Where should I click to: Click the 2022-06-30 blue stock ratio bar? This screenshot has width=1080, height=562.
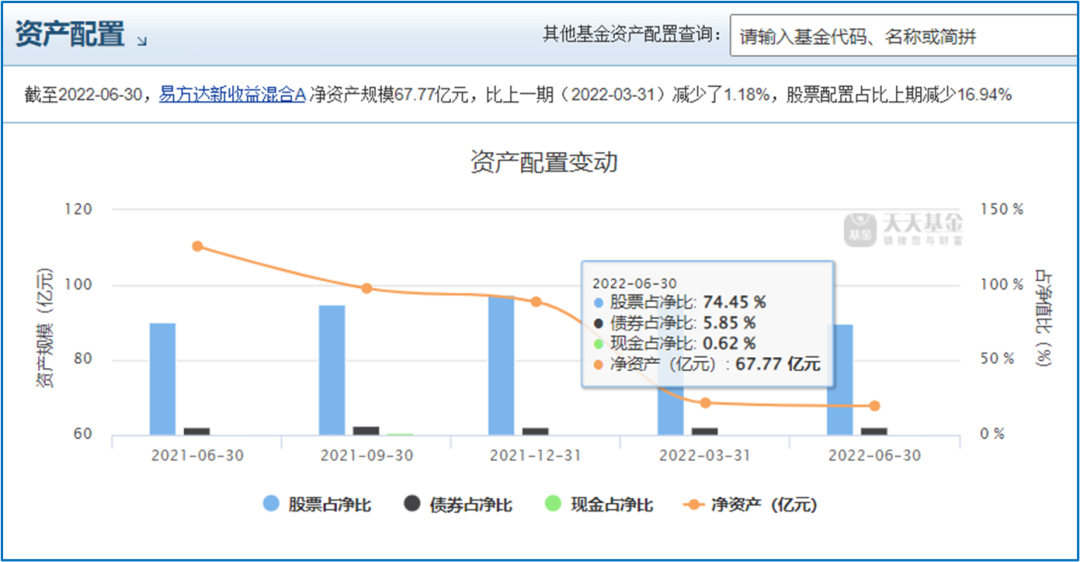pos(840,379)
